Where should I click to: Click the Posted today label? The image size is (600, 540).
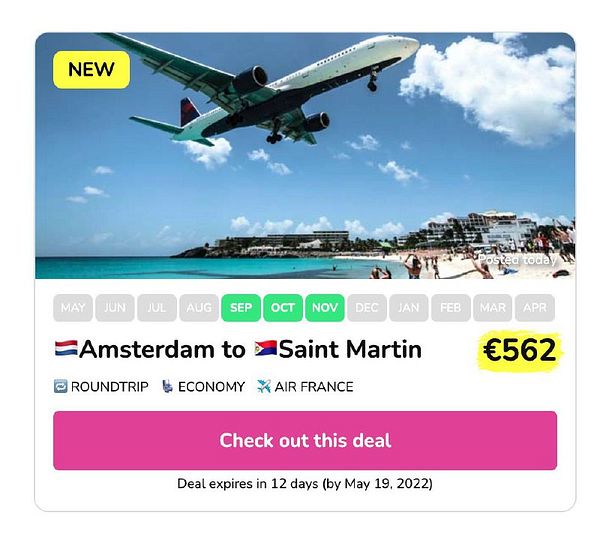coord(517,259)
